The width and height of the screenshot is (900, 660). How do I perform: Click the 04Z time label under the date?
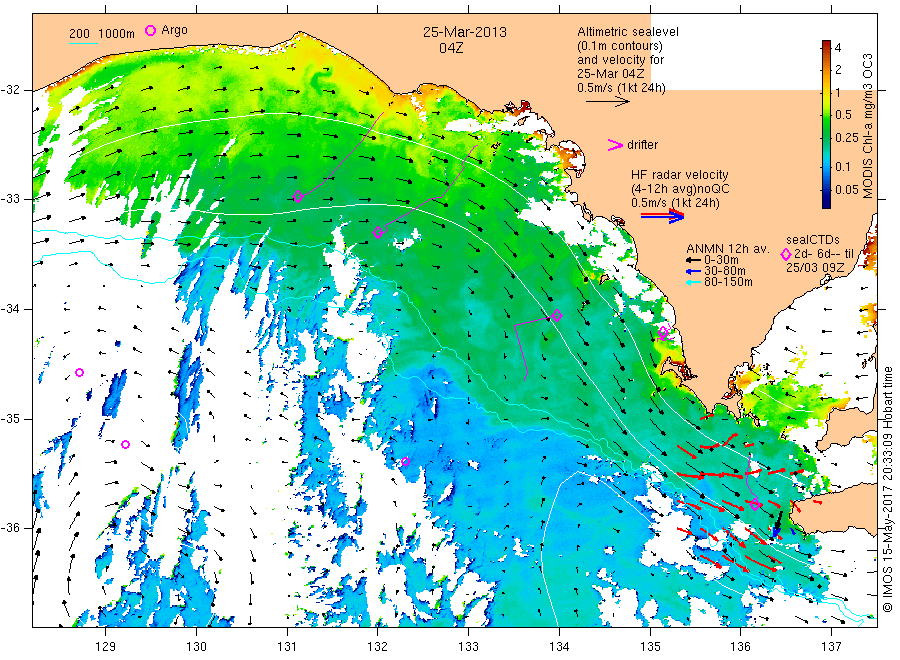point(451,48)
